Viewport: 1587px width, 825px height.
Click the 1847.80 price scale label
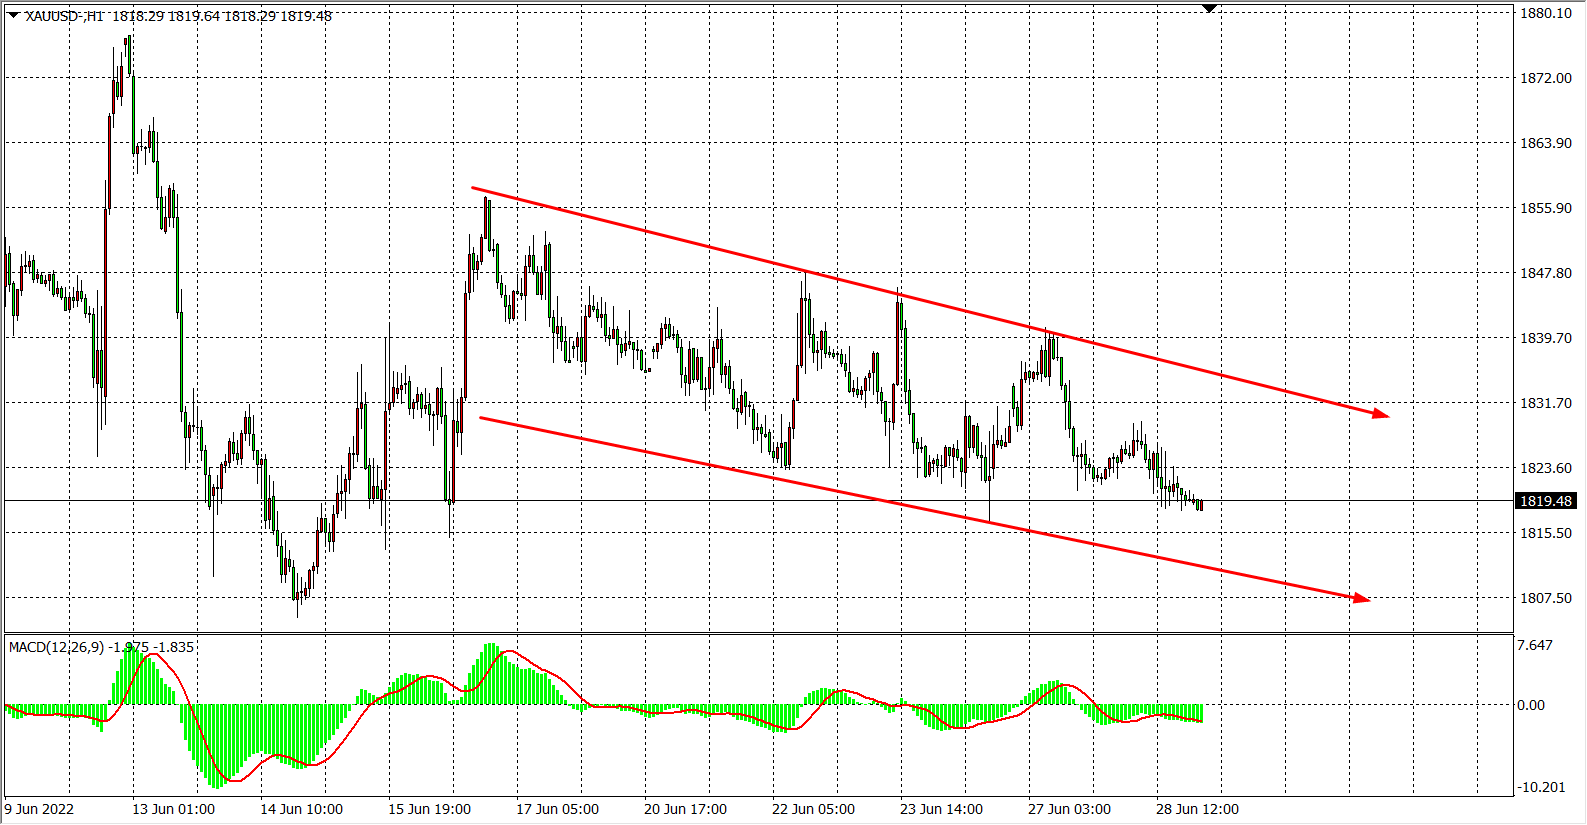pos(1545,273)
